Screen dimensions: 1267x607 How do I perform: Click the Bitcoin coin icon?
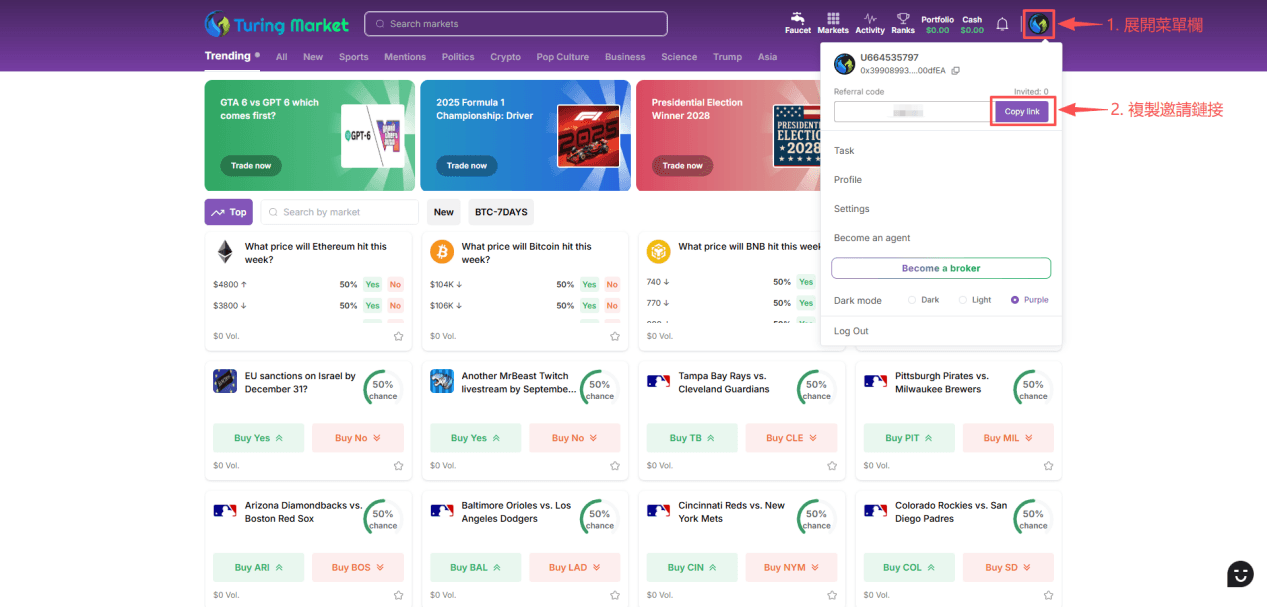pyautogui.click(x=442, y=251)
